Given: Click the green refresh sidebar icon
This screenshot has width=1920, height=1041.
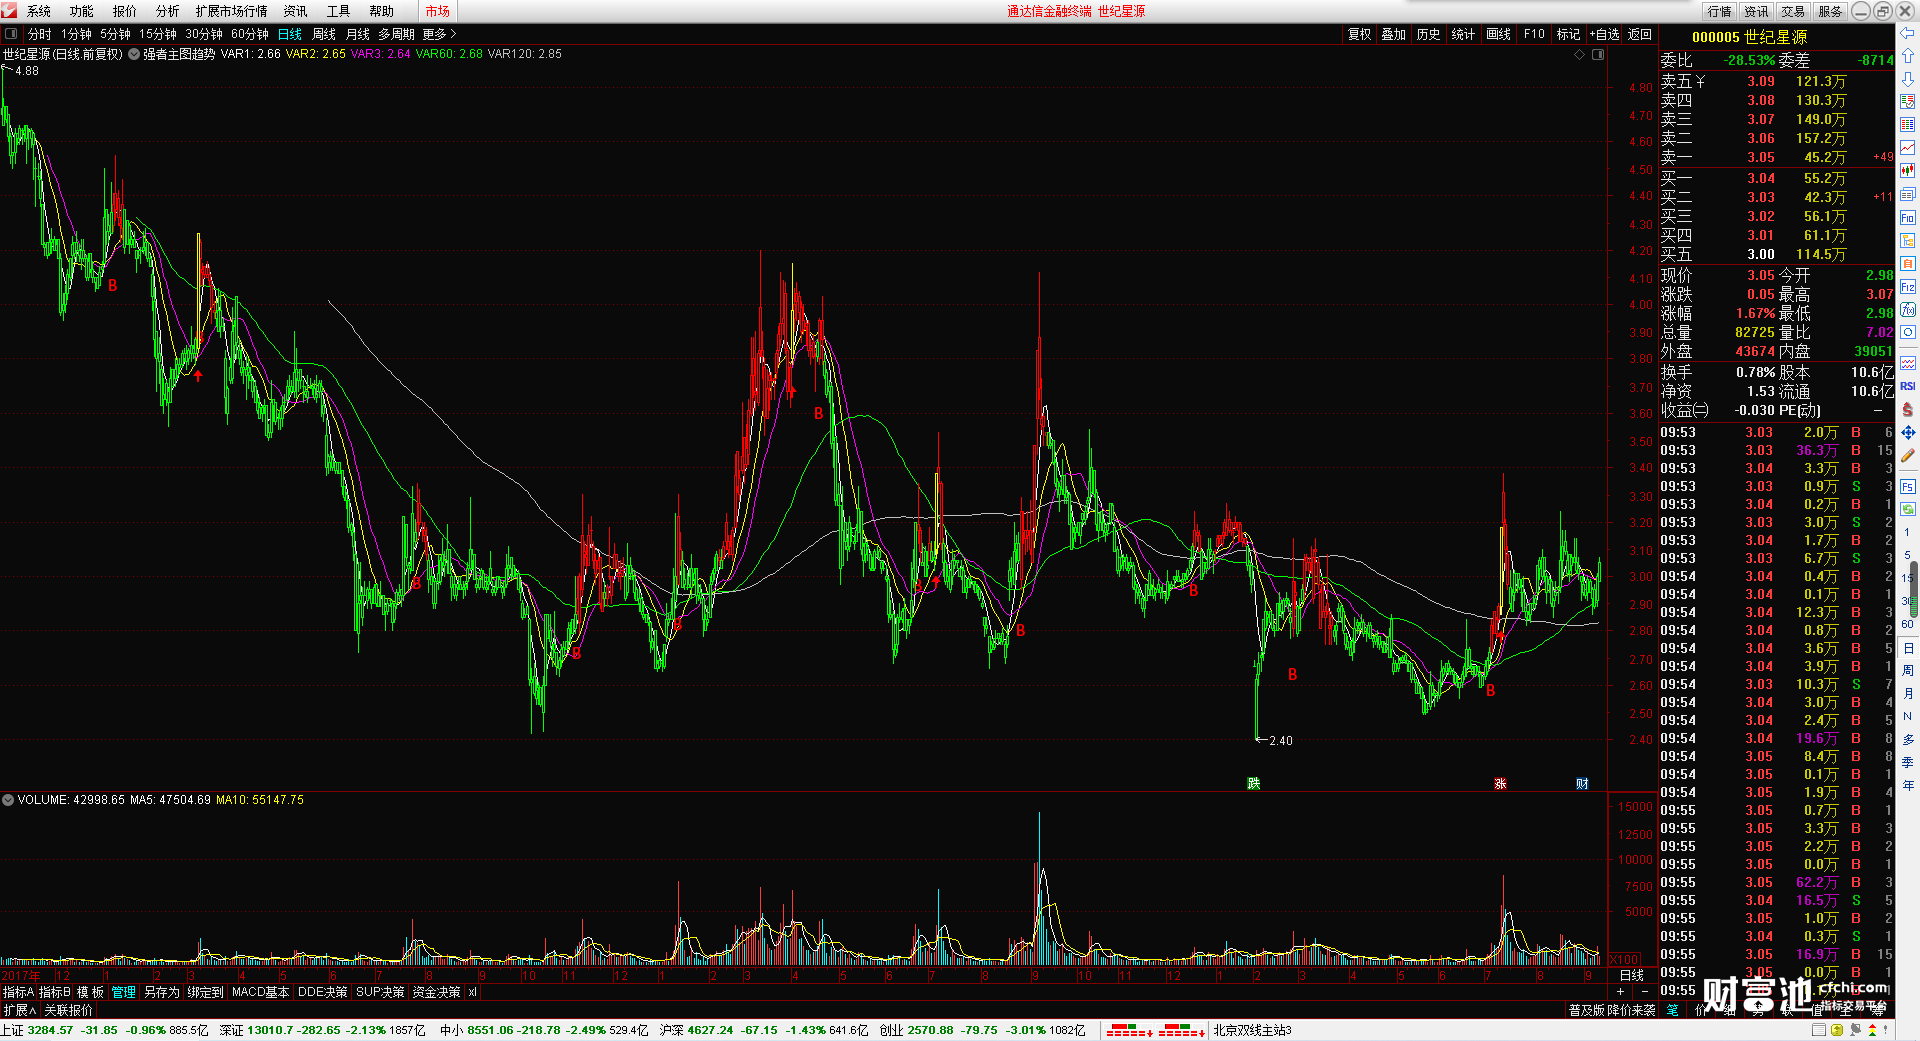Looking at the screenshot, I should pyautogui.click(x=1907, y=509).
